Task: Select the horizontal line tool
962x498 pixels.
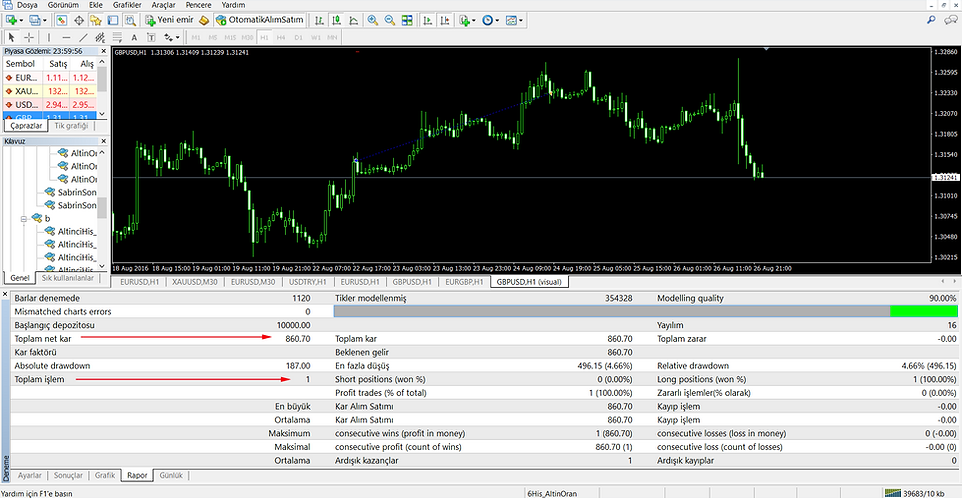Action: tap(66, 37)
